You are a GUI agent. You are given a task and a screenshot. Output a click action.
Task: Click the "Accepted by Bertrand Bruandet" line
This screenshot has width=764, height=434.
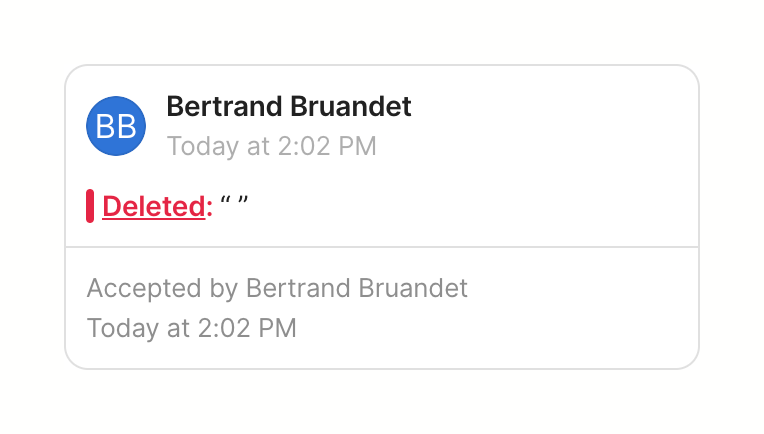pos(277,289)
